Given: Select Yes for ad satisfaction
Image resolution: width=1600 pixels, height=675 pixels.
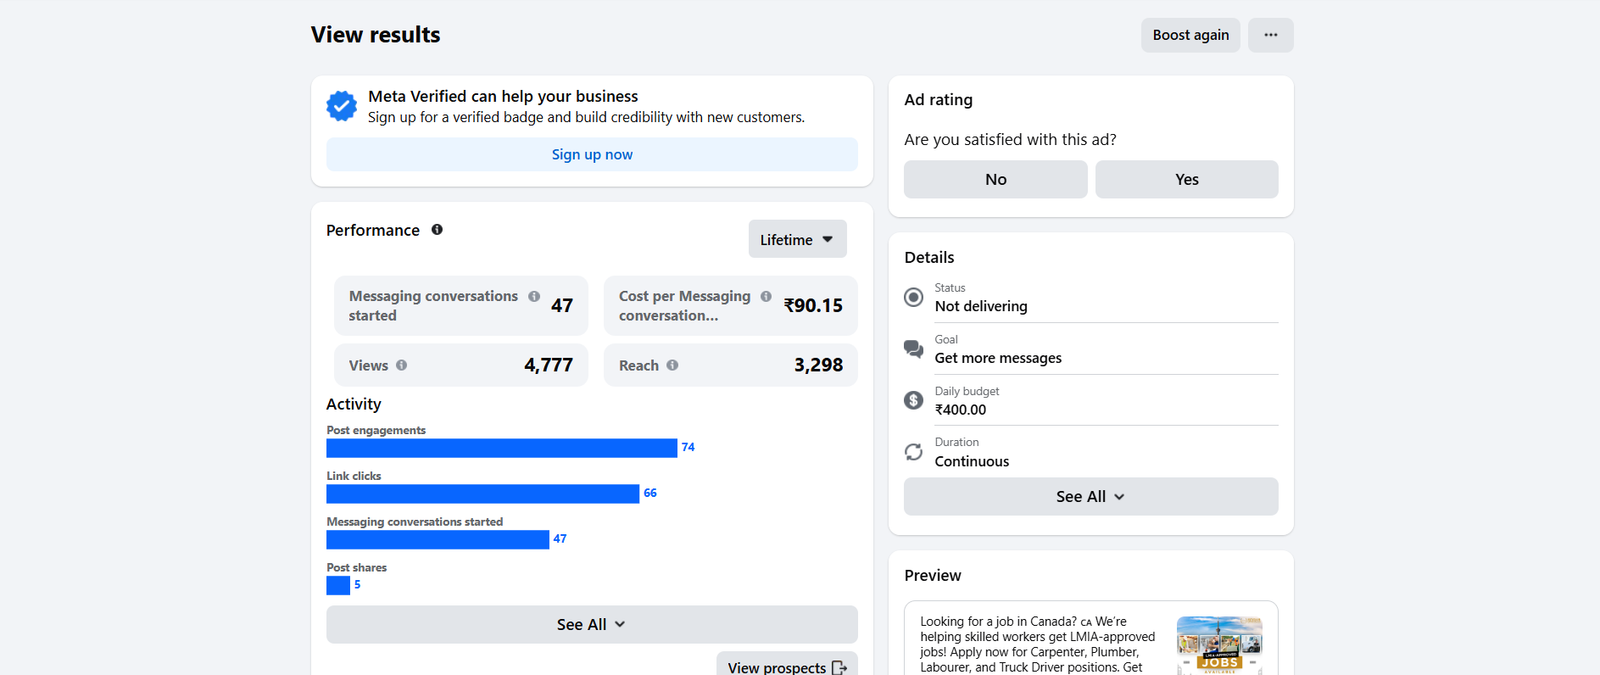Looking at the screenshot, I should click(x=1186, y=180).
